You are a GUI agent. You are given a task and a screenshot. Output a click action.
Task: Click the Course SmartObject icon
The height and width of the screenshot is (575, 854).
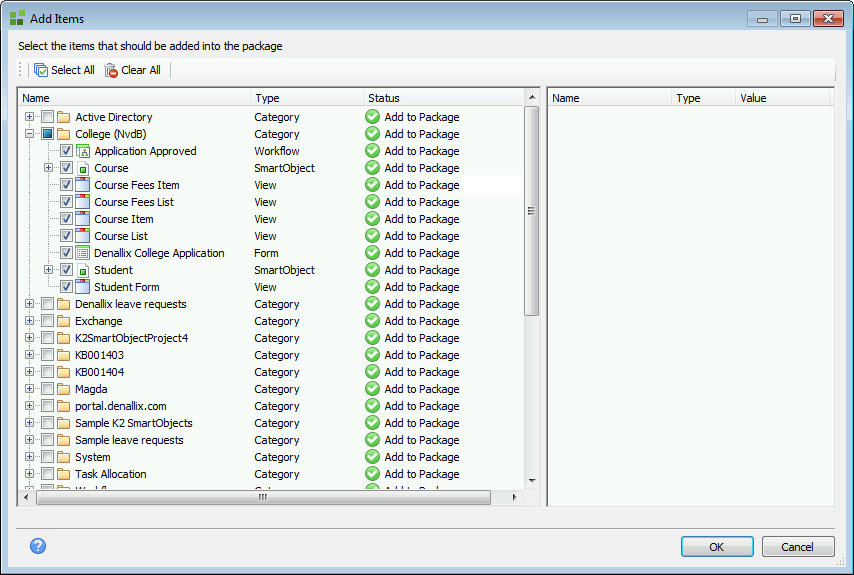[84, 168]
